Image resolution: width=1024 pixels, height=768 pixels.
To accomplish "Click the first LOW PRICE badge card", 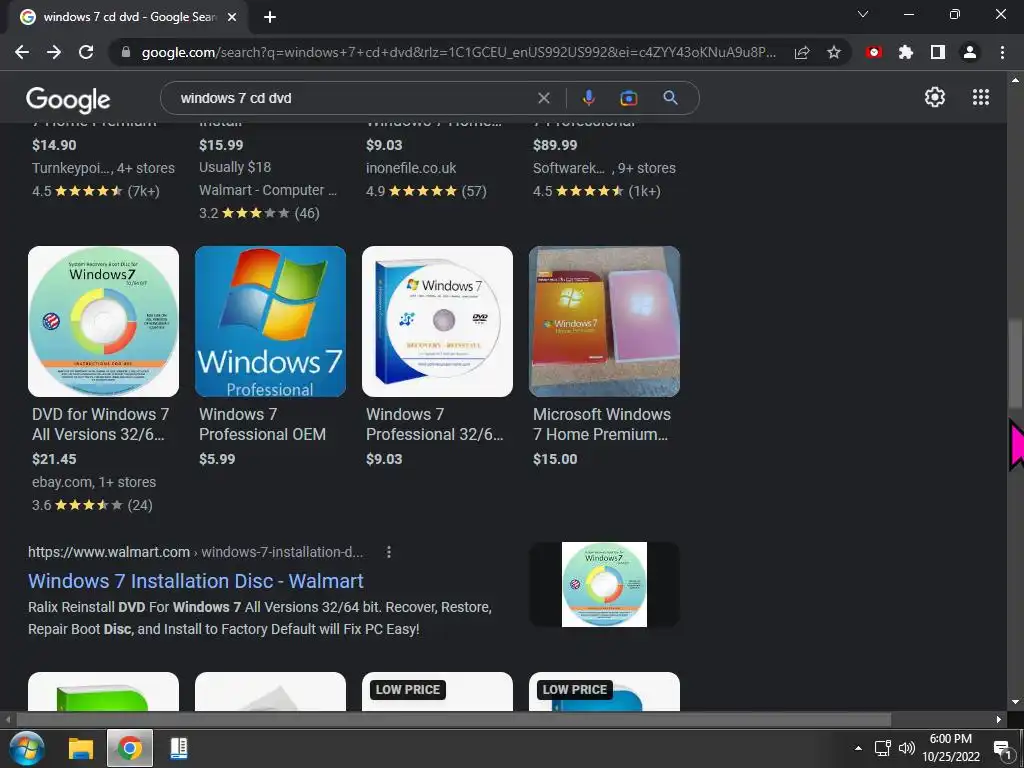I will point(438,692).
